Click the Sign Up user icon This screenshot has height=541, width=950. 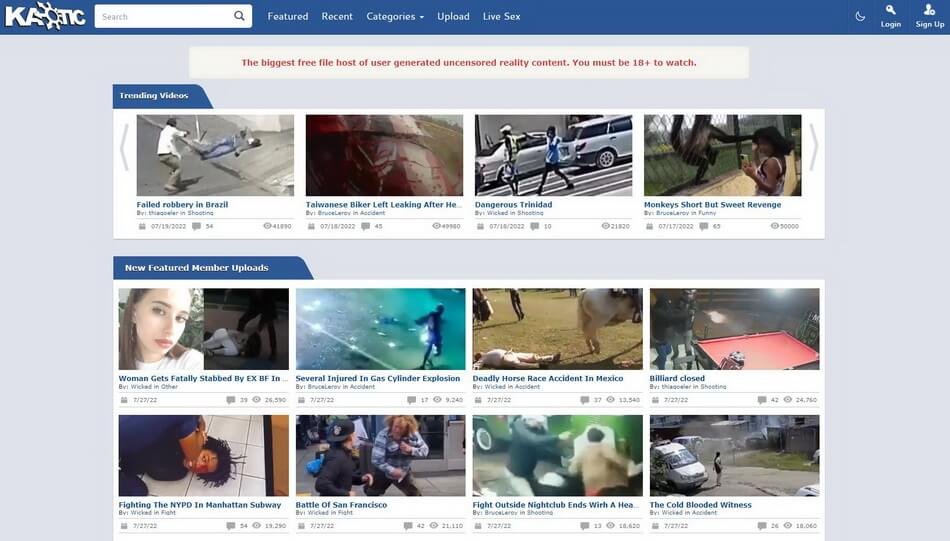pos(929,10)
